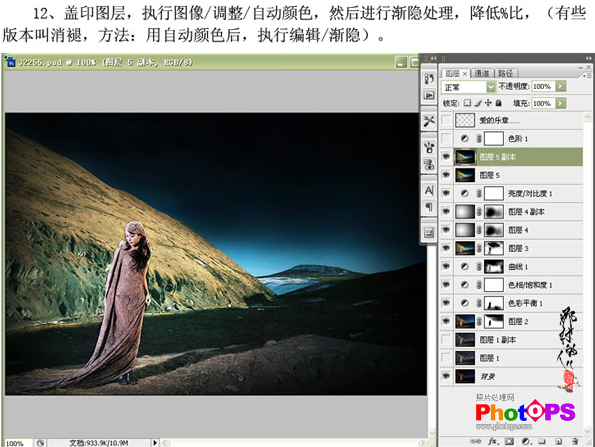Image resolution: width=595 pixels, height=447 pixels.
Task: Hide the 图层 5 layer
Action: (x=446, y=175)
